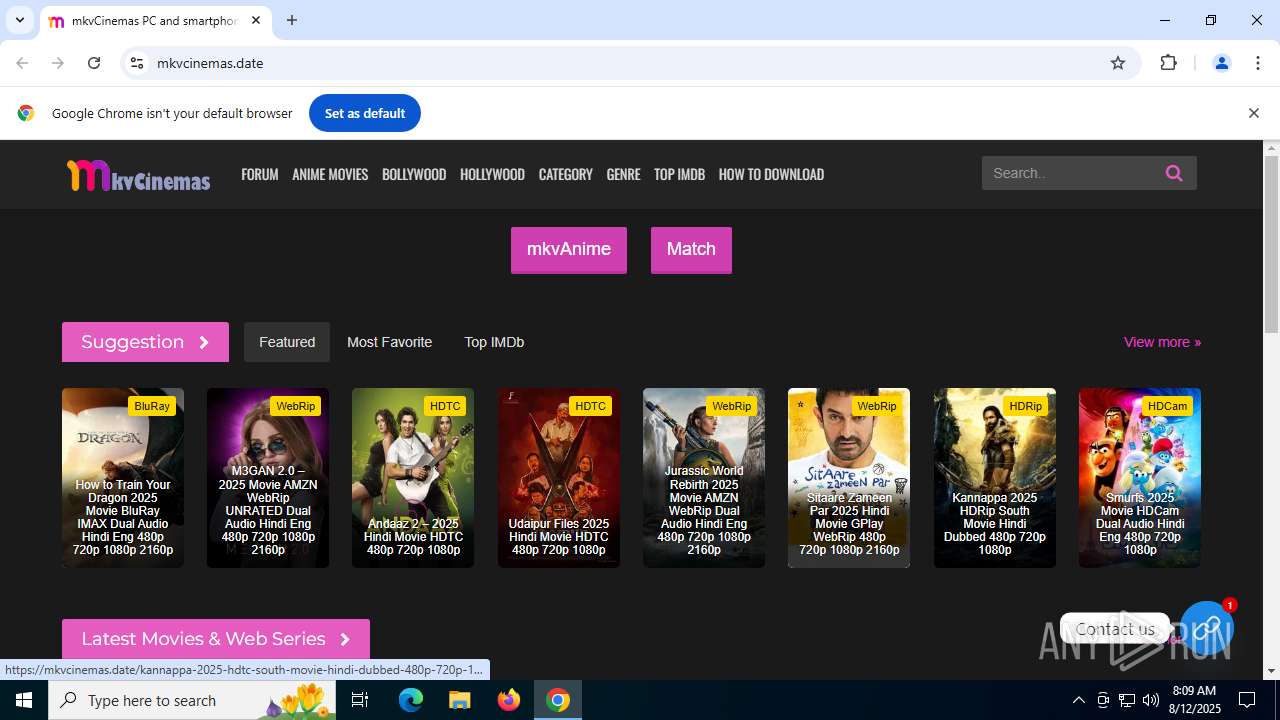1280x720 pixels.
Task: Launch Firefox from taskbar
Action: [509, 700]
